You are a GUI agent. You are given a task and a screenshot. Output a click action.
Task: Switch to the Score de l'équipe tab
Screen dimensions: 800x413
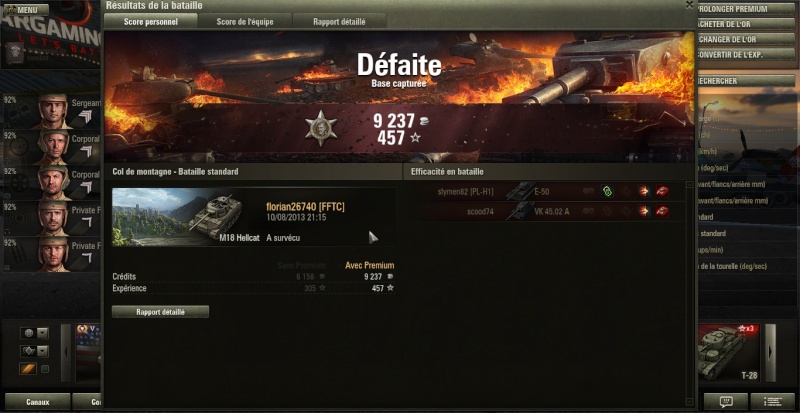[245, 22]
